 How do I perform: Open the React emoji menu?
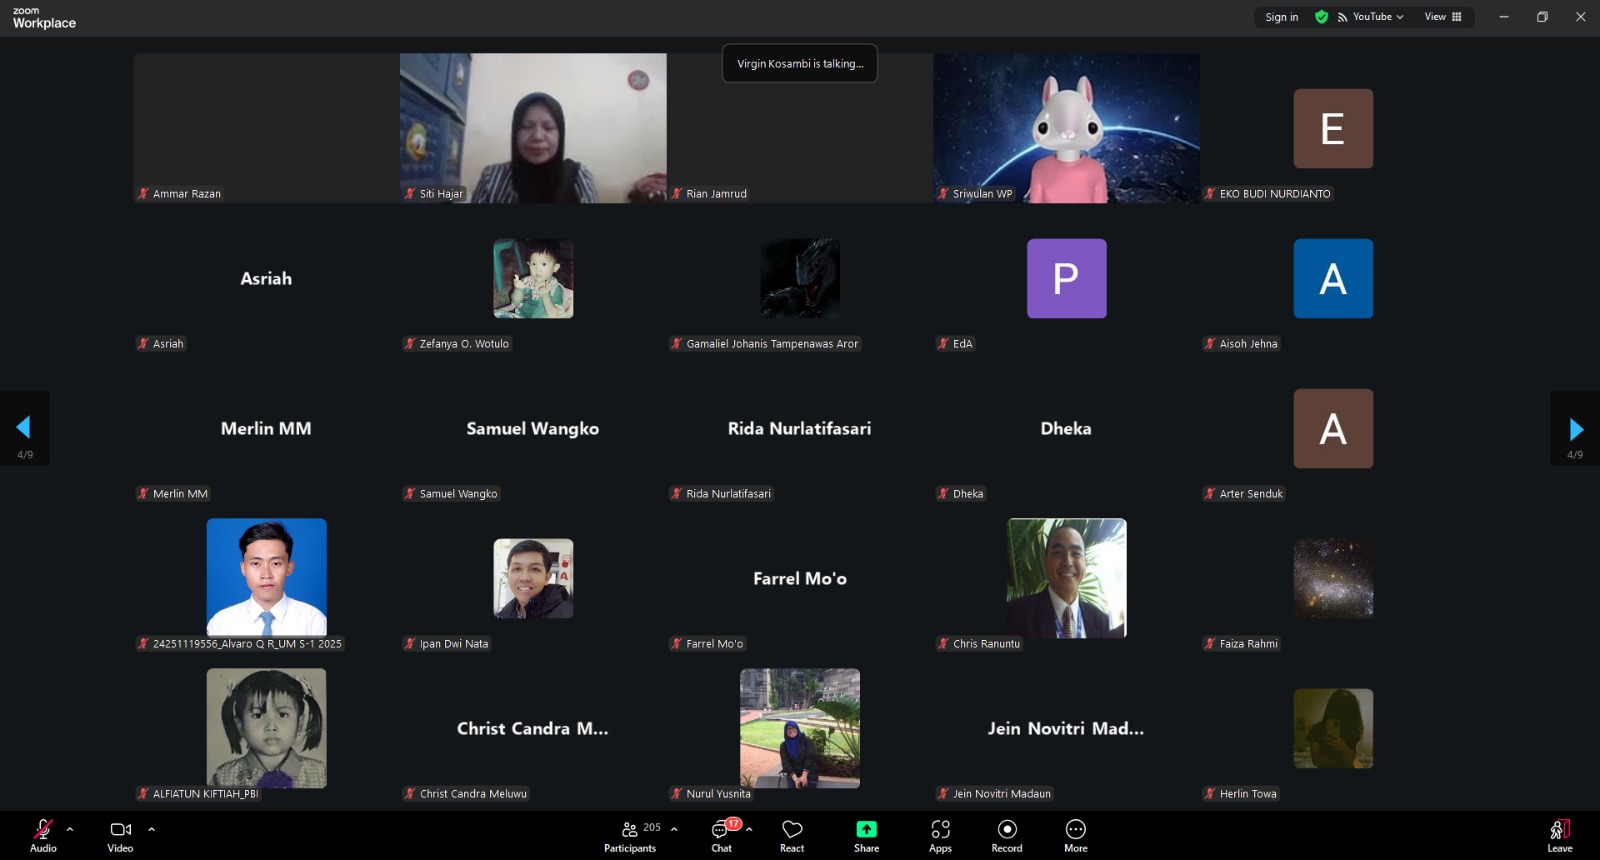[792, 835]
